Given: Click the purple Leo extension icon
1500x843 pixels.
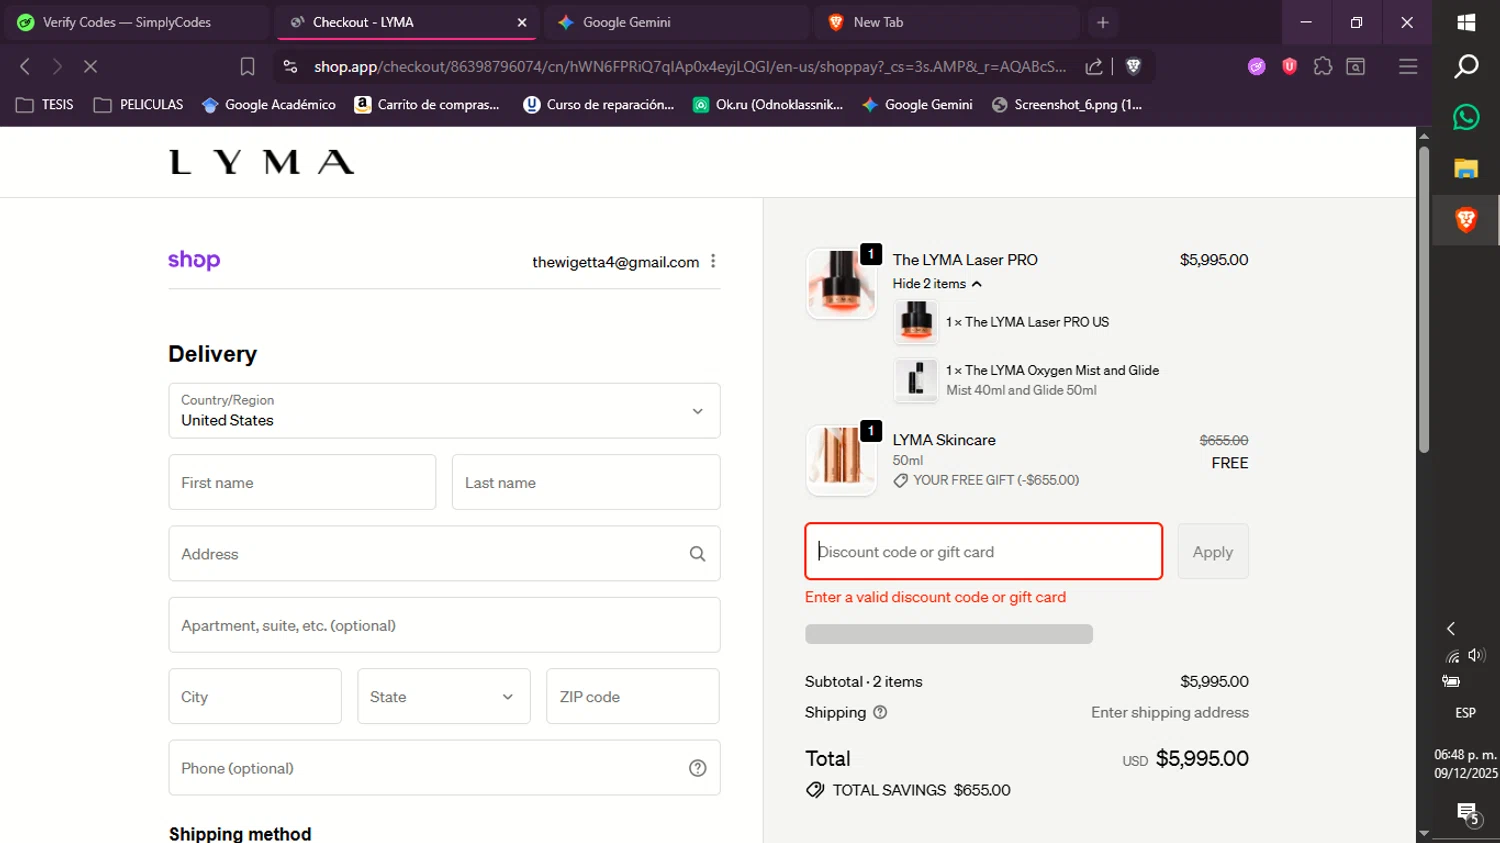Looking at the screenshot, I should [1257, 67].
